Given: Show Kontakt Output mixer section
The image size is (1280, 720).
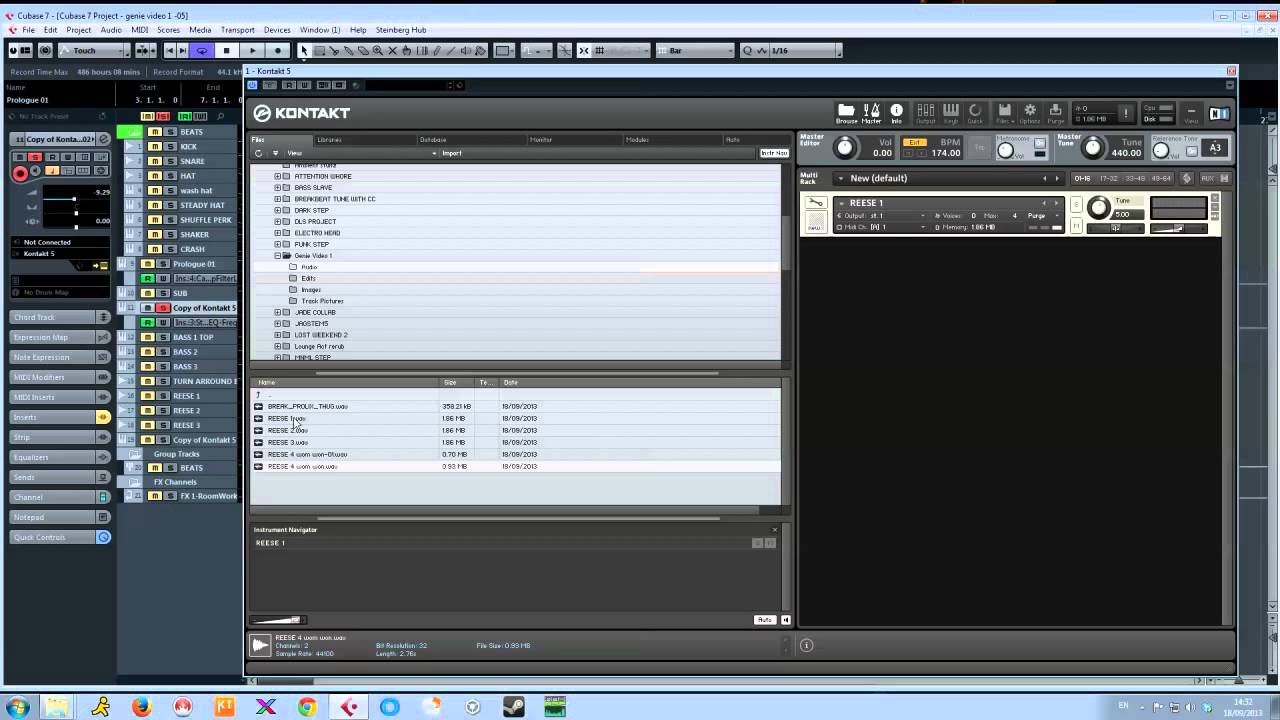Looking at the screenshot, I should click(x=926, y=113).
